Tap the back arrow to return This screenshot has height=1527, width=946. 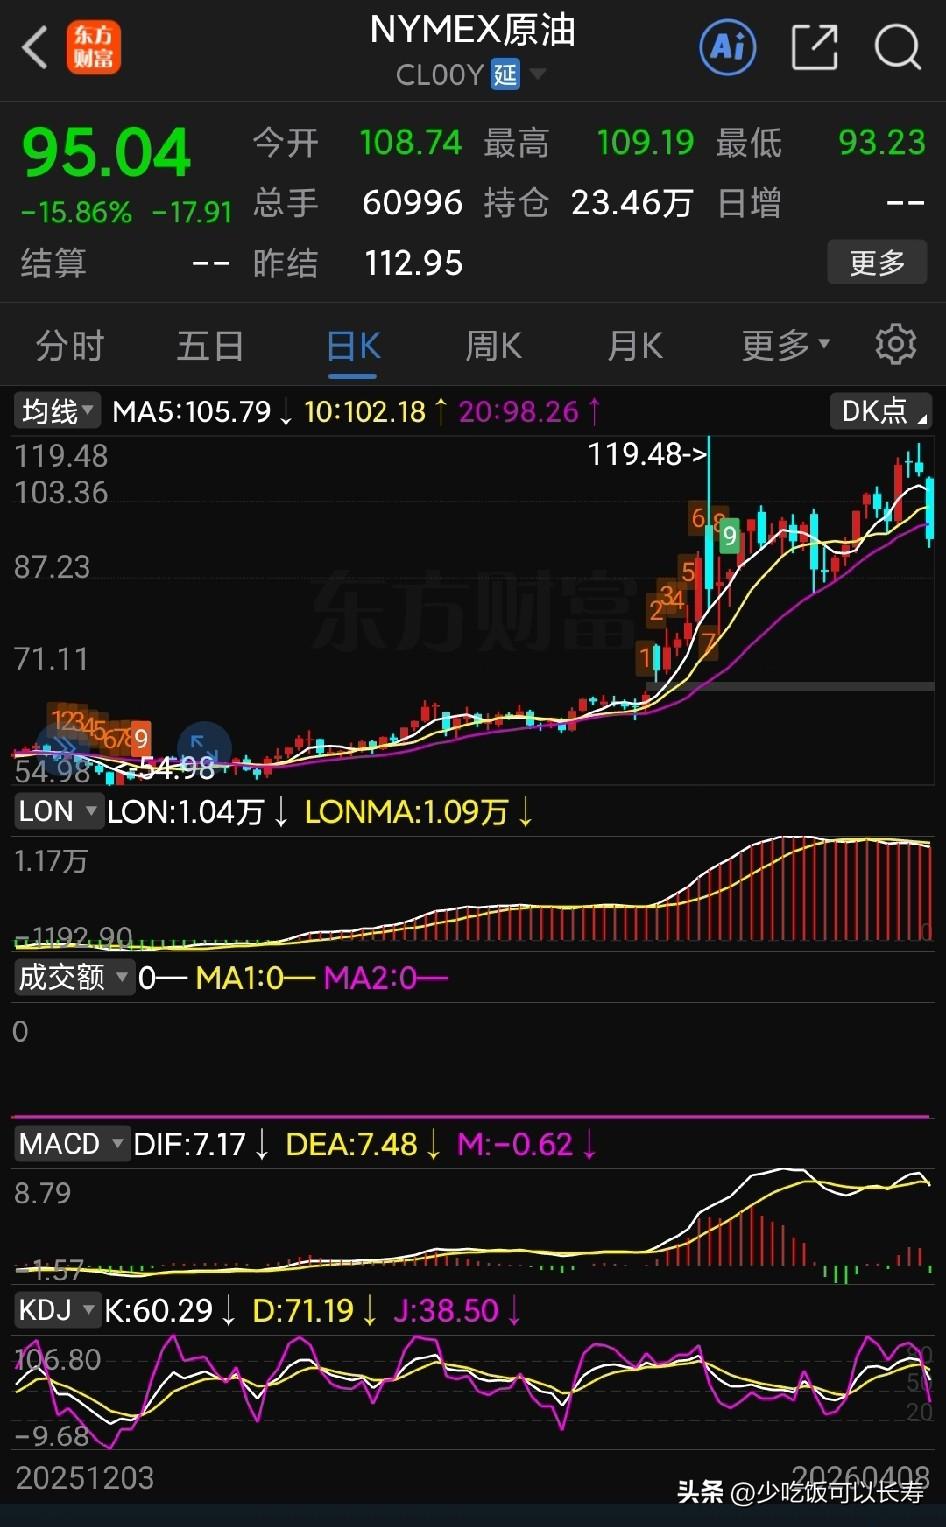(33, 47)
